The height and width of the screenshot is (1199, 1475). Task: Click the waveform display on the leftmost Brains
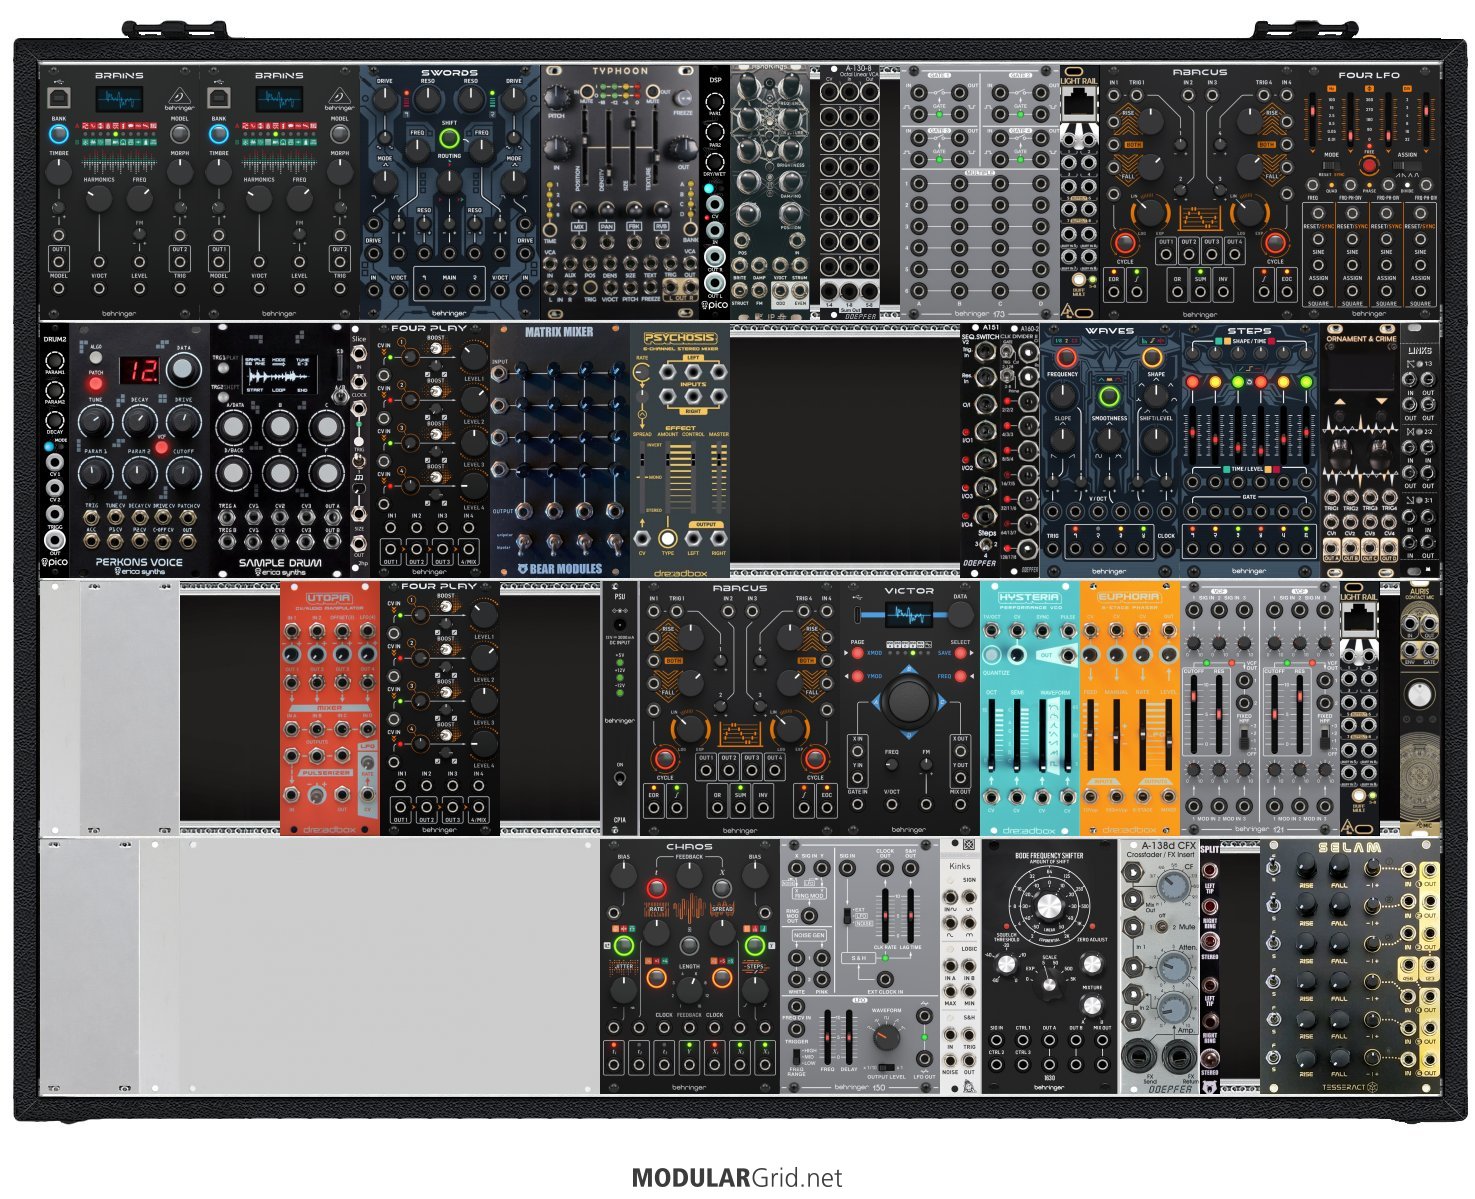pos(119,99)
